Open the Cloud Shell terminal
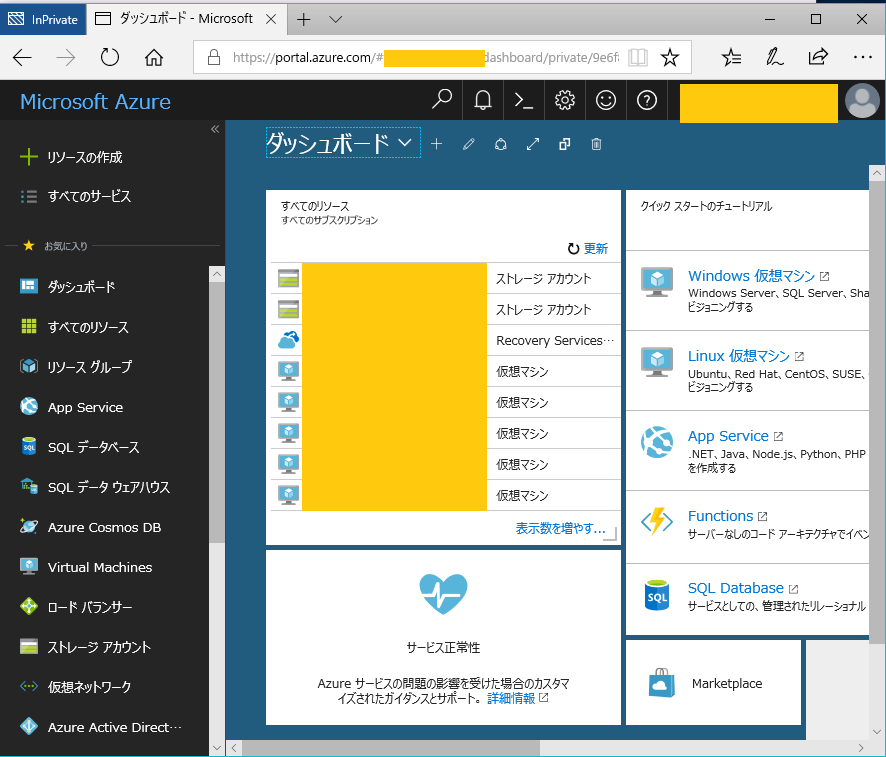This screenshot has height=757, width=886. (x=523, y=100)
